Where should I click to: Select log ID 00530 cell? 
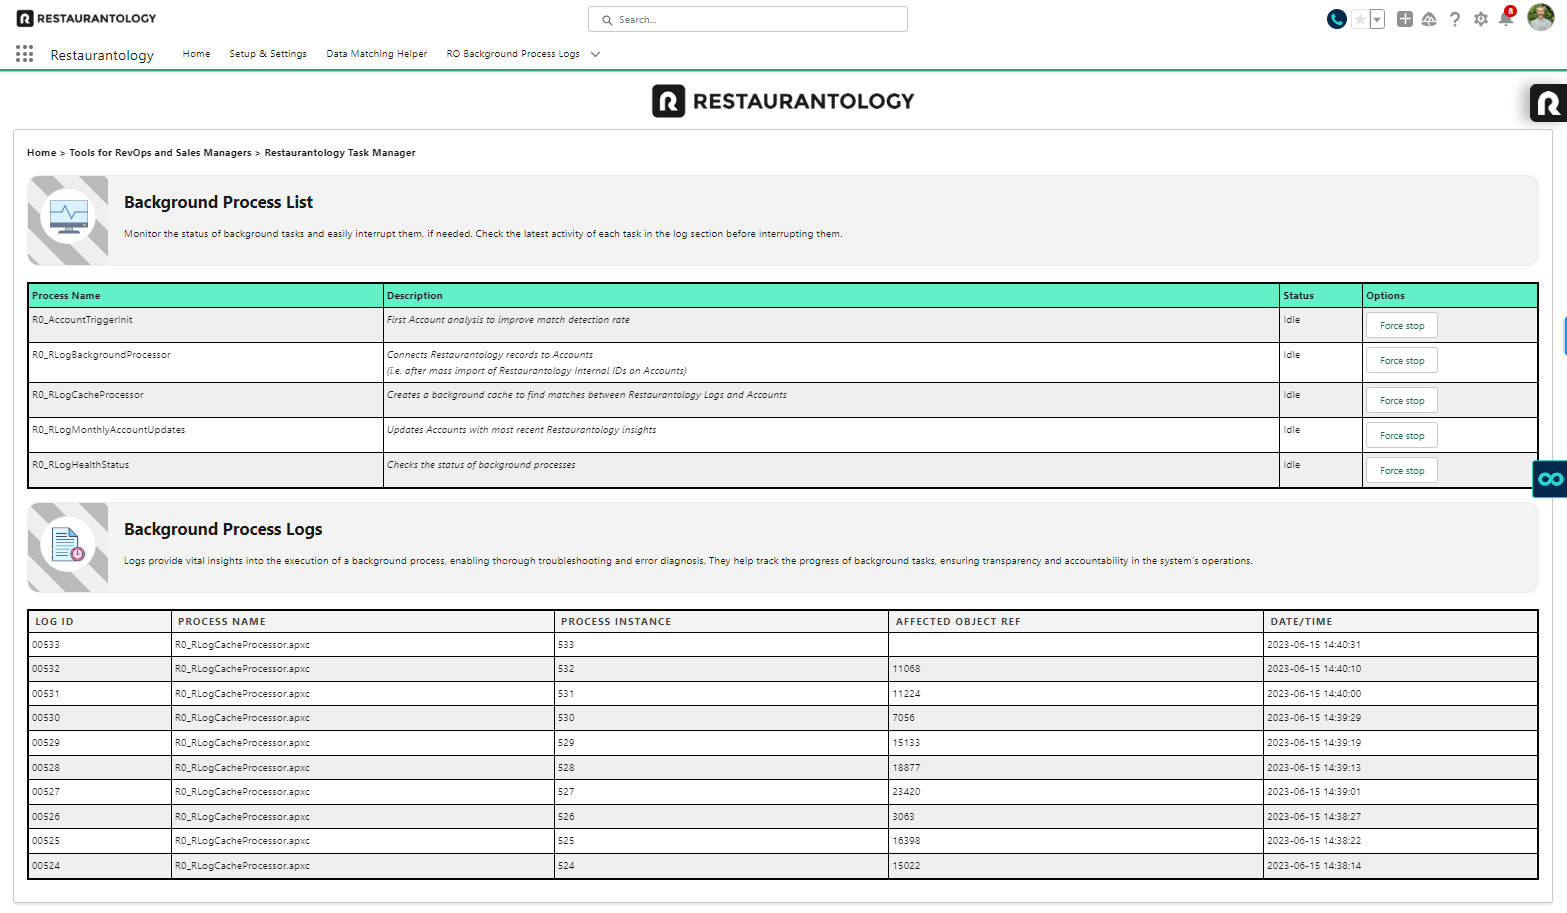pyautogui.click(x=100, y=718)
